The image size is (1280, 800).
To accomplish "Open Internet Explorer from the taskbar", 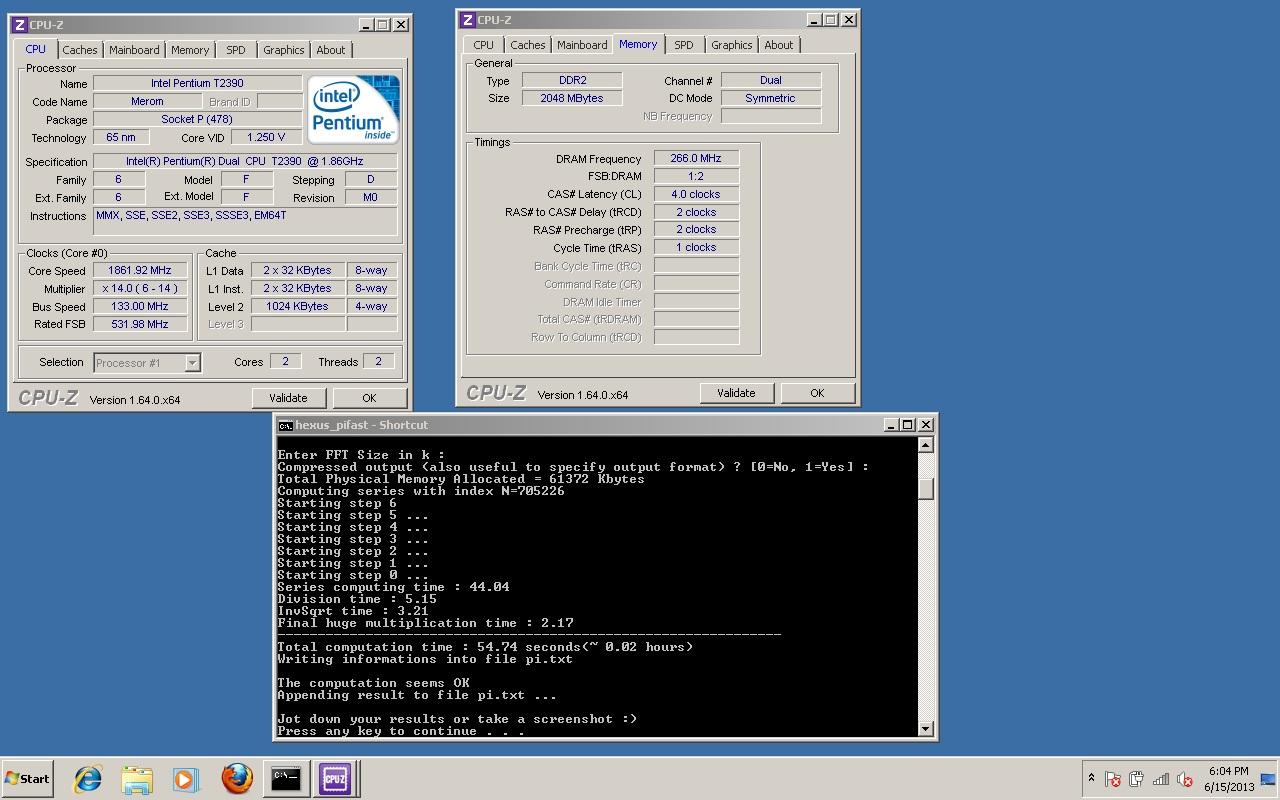I will pyautogui.click(x=88, y=778).
